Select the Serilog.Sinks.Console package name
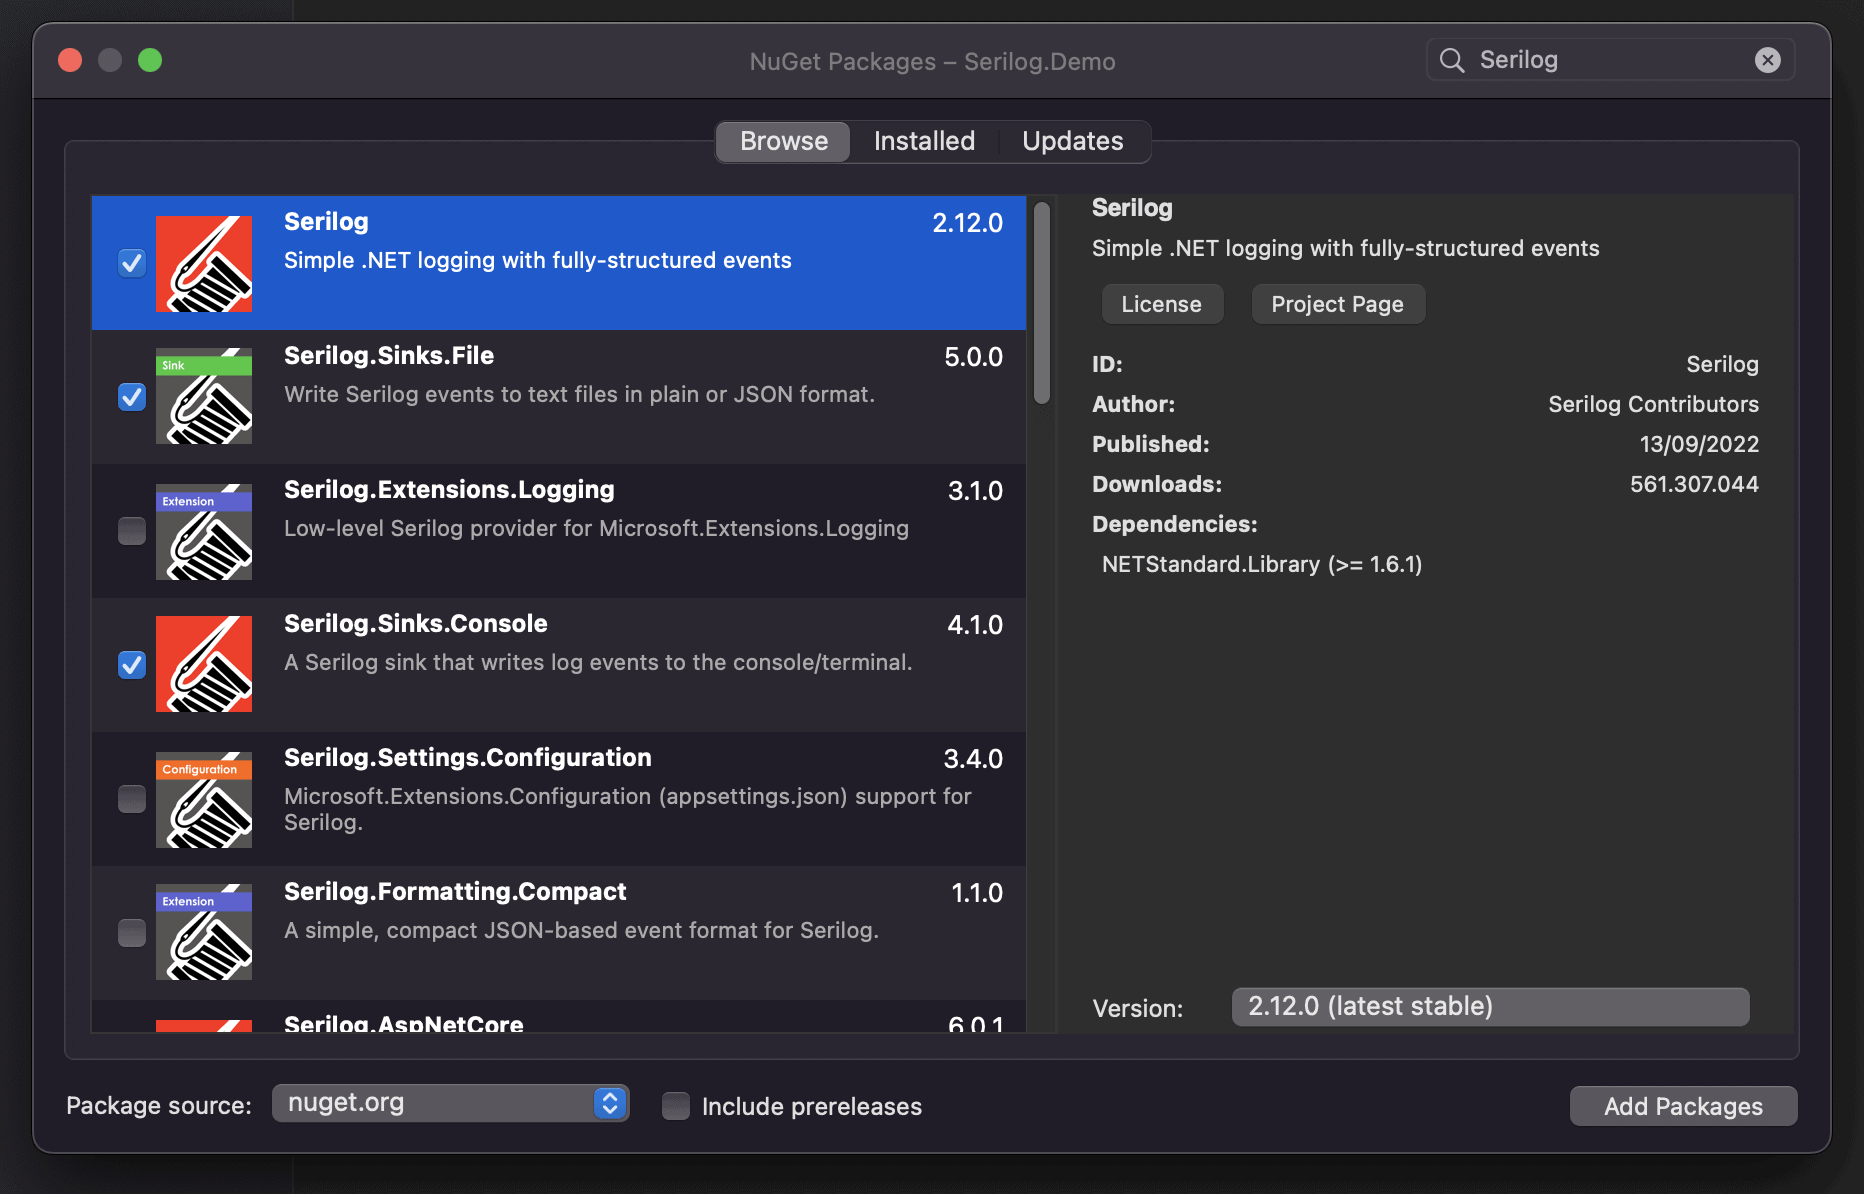Viewport: 1864px width, 1194px height. (416, 624)
